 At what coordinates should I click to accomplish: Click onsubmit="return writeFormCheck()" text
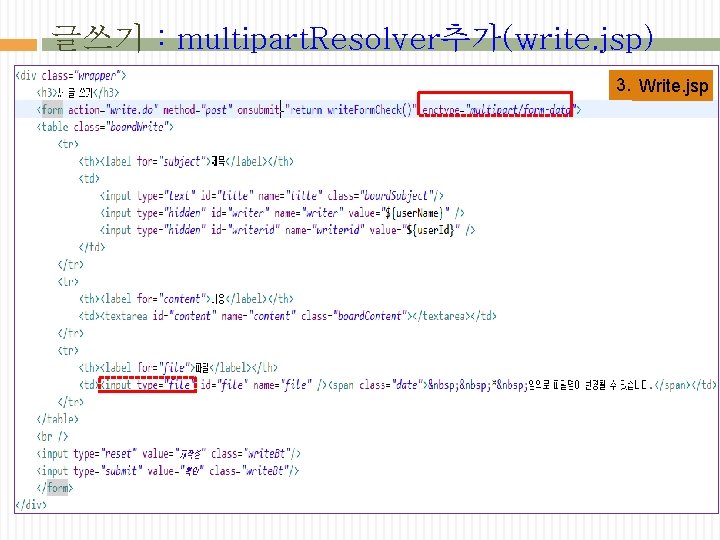tap(326, 110)
